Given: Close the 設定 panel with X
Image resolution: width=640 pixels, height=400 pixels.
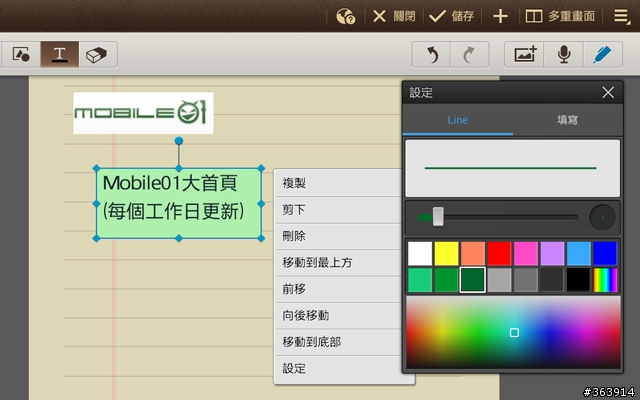Looking at the screenshot, I should point(608,93).
